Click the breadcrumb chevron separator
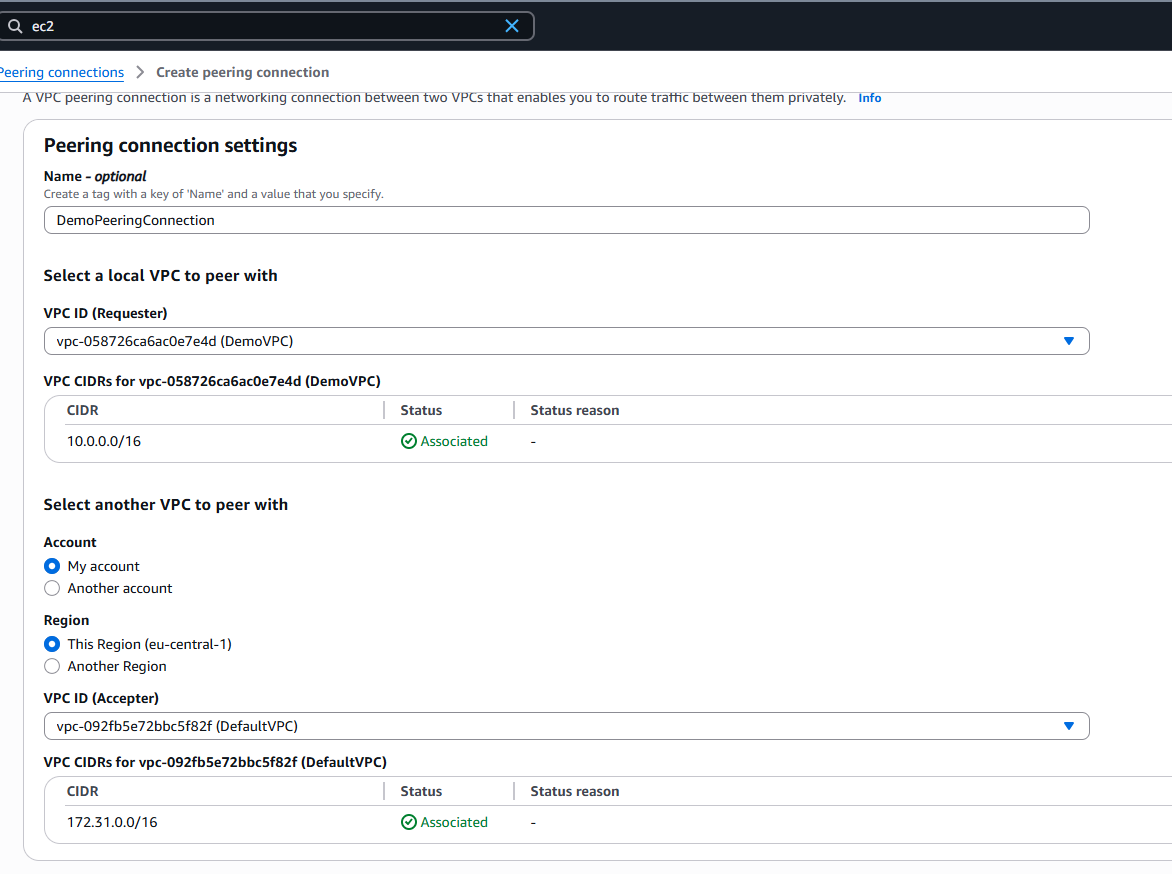Image resolution: width=1172 pixels, height=874 pixels. 140,72
